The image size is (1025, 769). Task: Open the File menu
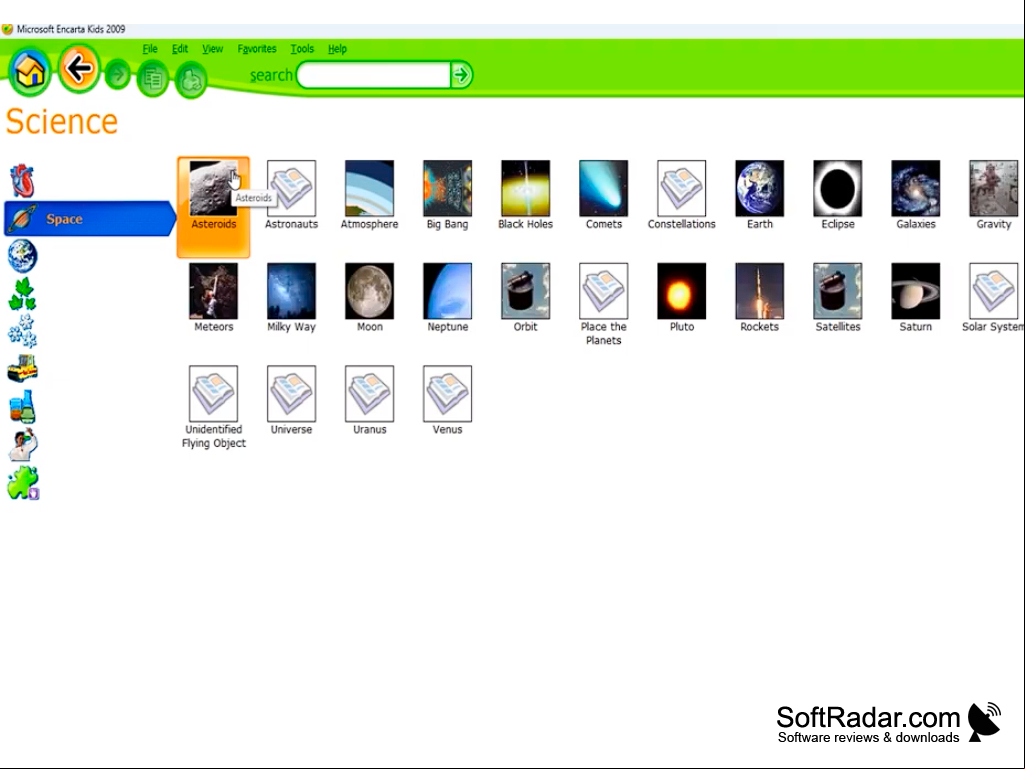[x=150, y=48]
